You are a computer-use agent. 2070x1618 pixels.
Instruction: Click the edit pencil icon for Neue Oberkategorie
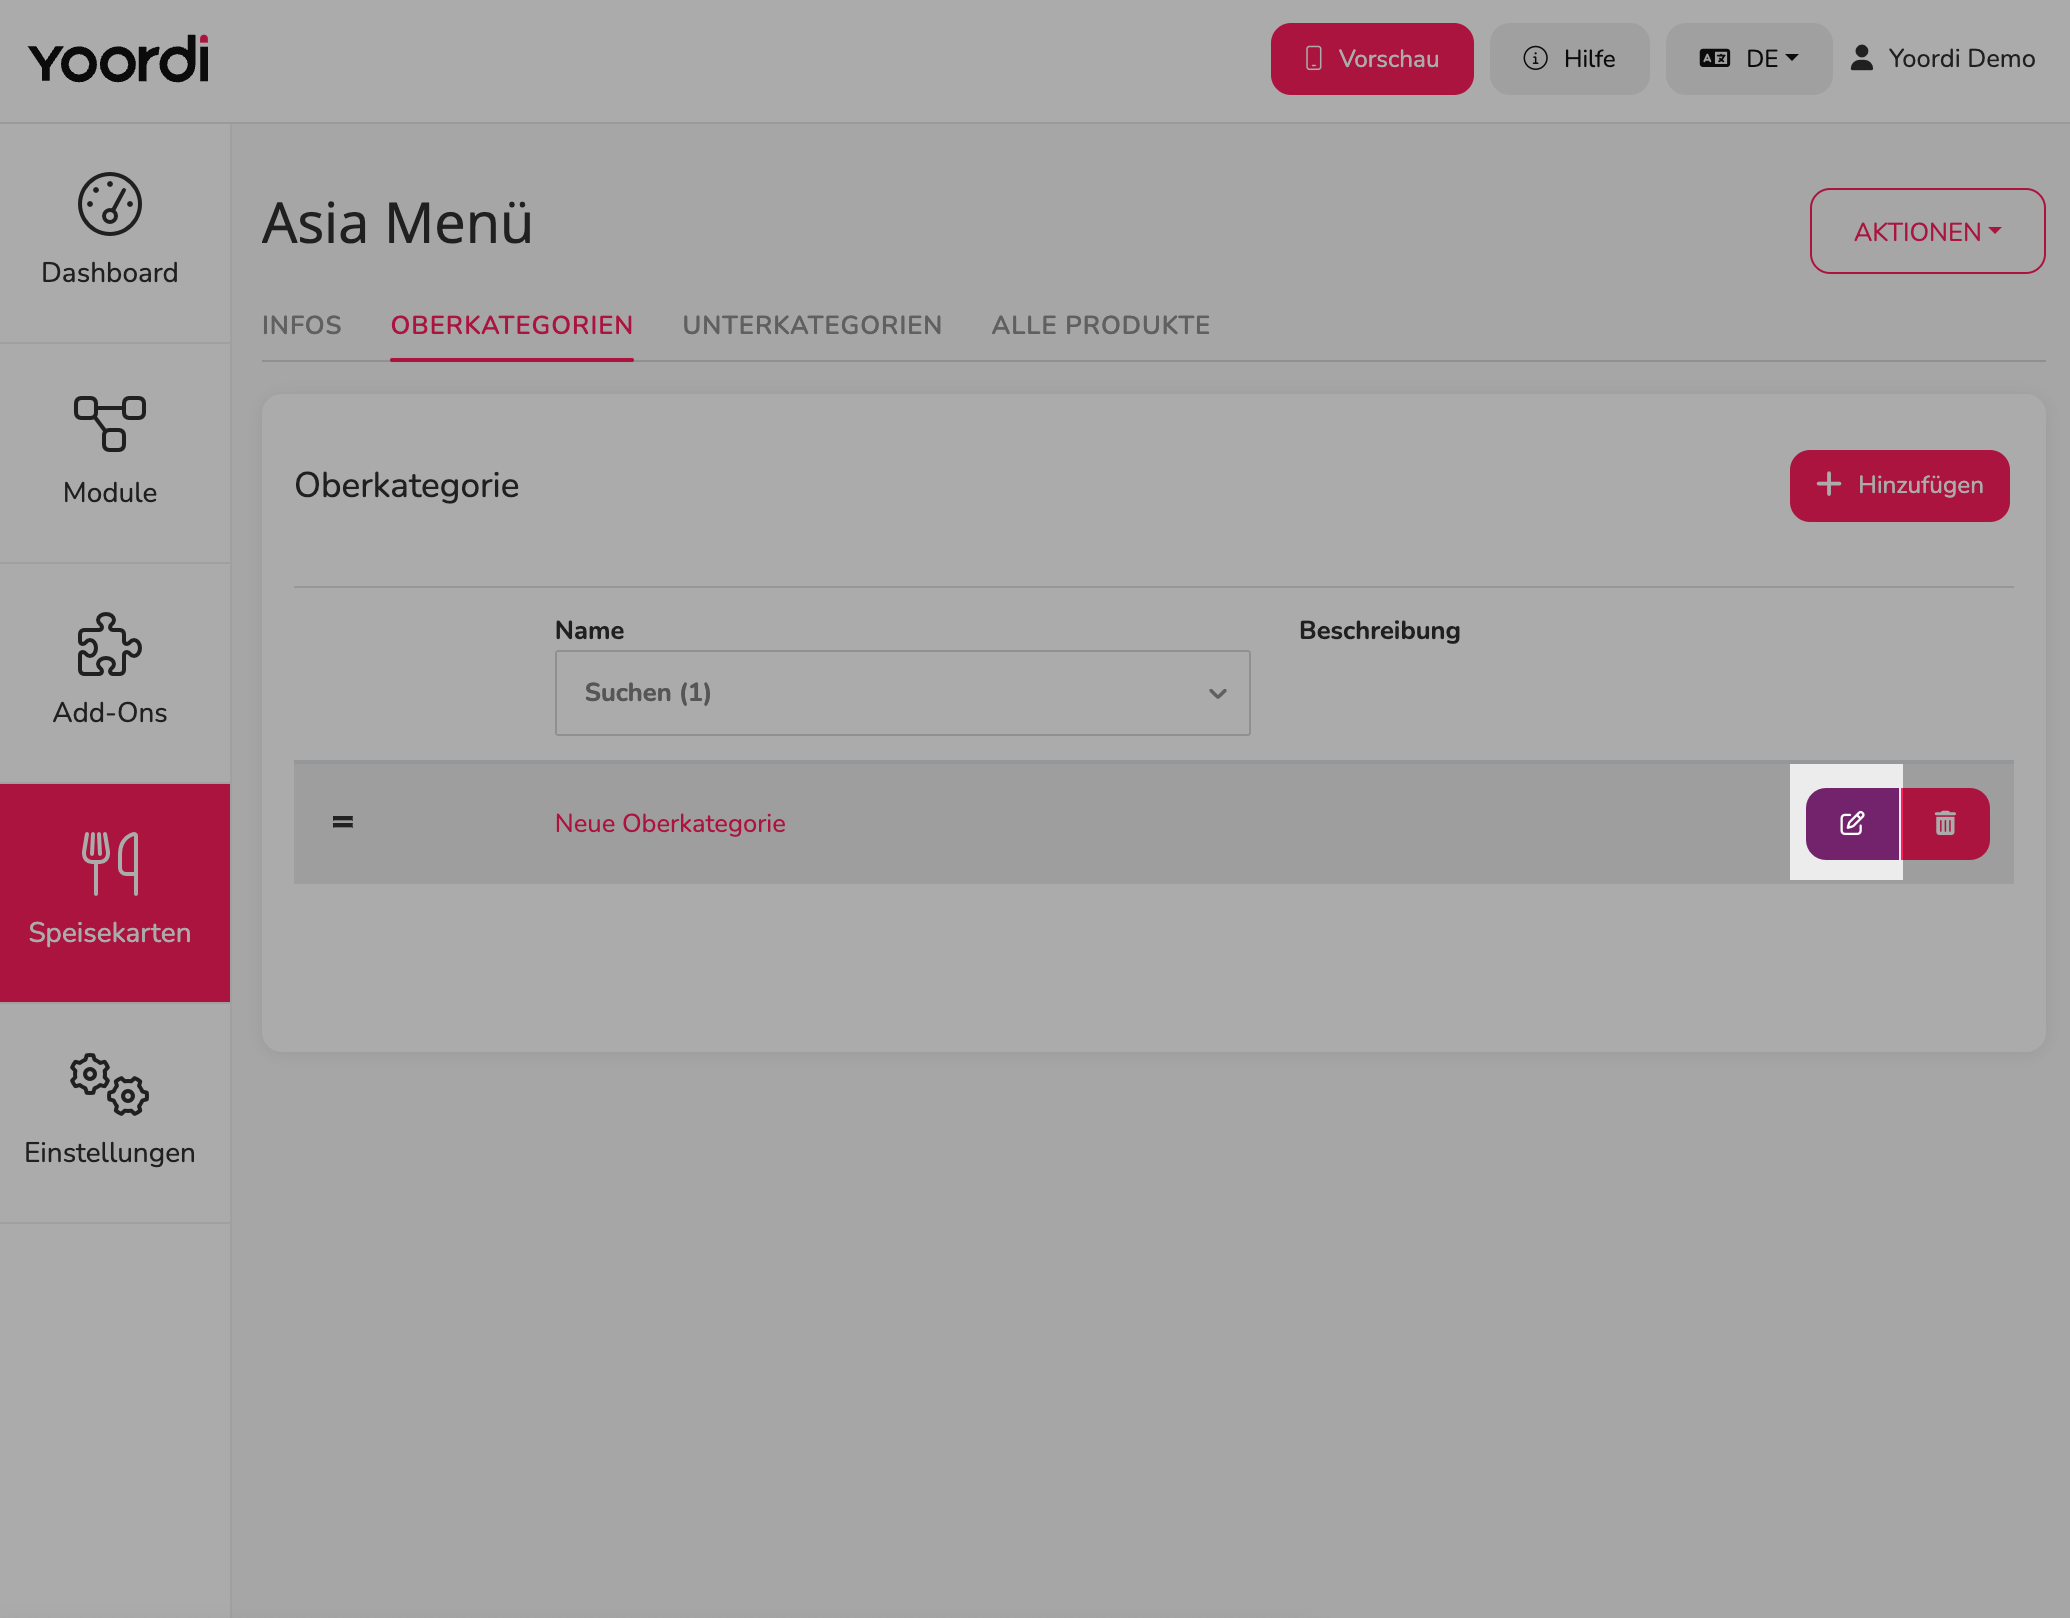point(1852,823)
